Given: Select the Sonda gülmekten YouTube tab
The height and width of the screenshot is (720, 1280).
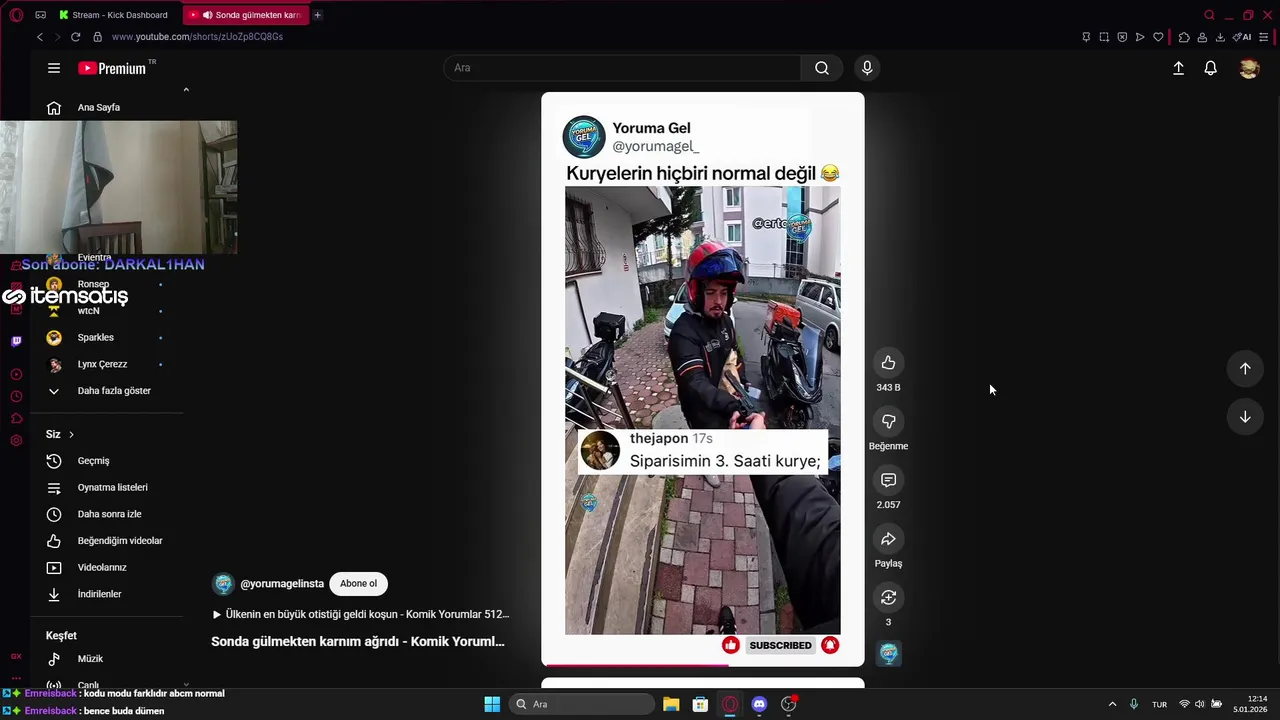Looking at the screenshot, I should pos(247,15).
